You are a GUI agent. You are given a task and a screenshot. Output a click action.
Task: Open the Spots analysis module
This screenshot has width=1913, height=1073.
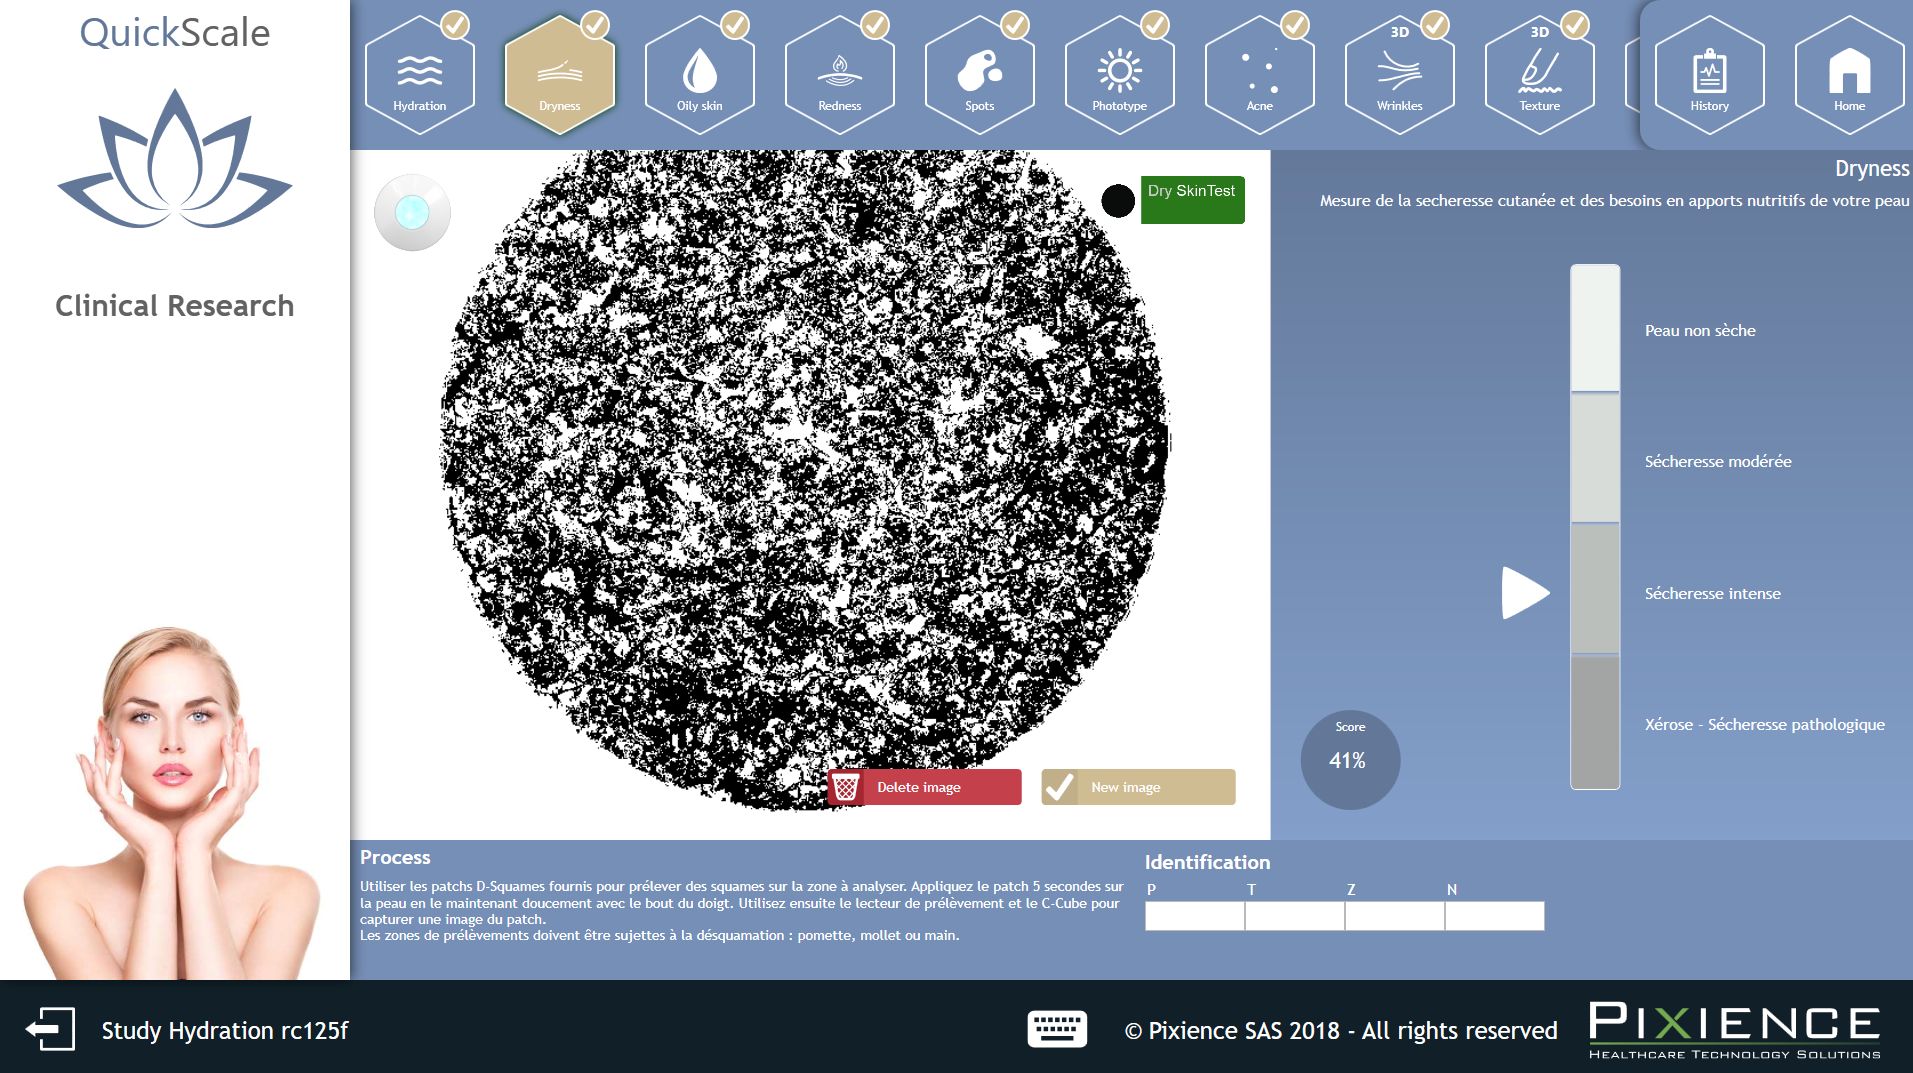980,75
